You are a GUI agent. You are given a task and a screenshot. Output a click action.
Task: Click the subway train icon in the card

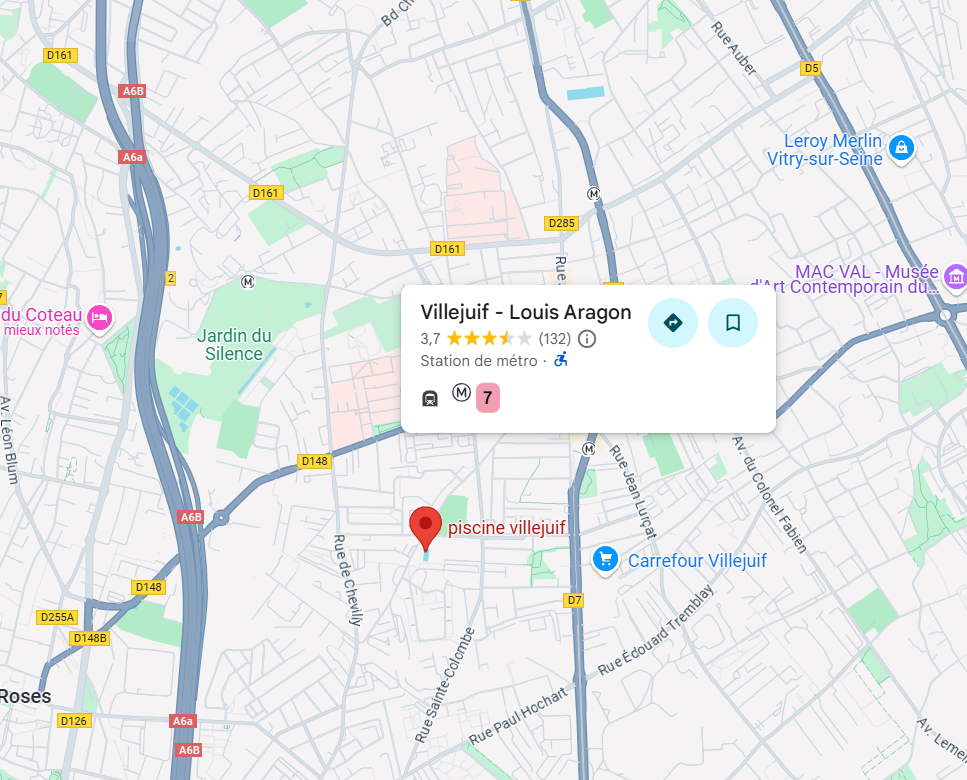click(x=430, y=399)
